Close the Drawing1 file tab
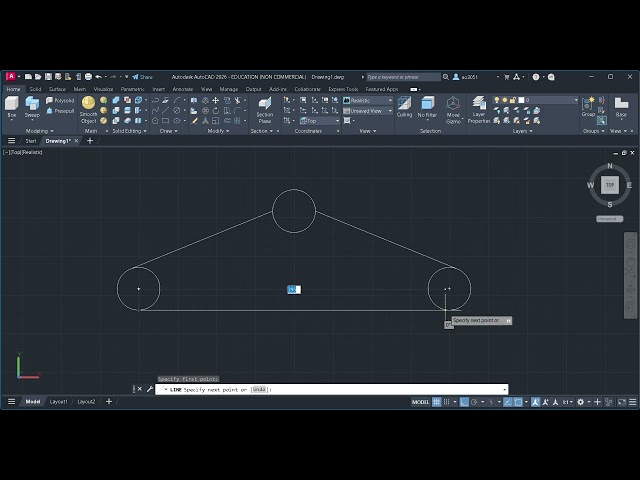This screenshot has width=640, height=480. [76, 141]
